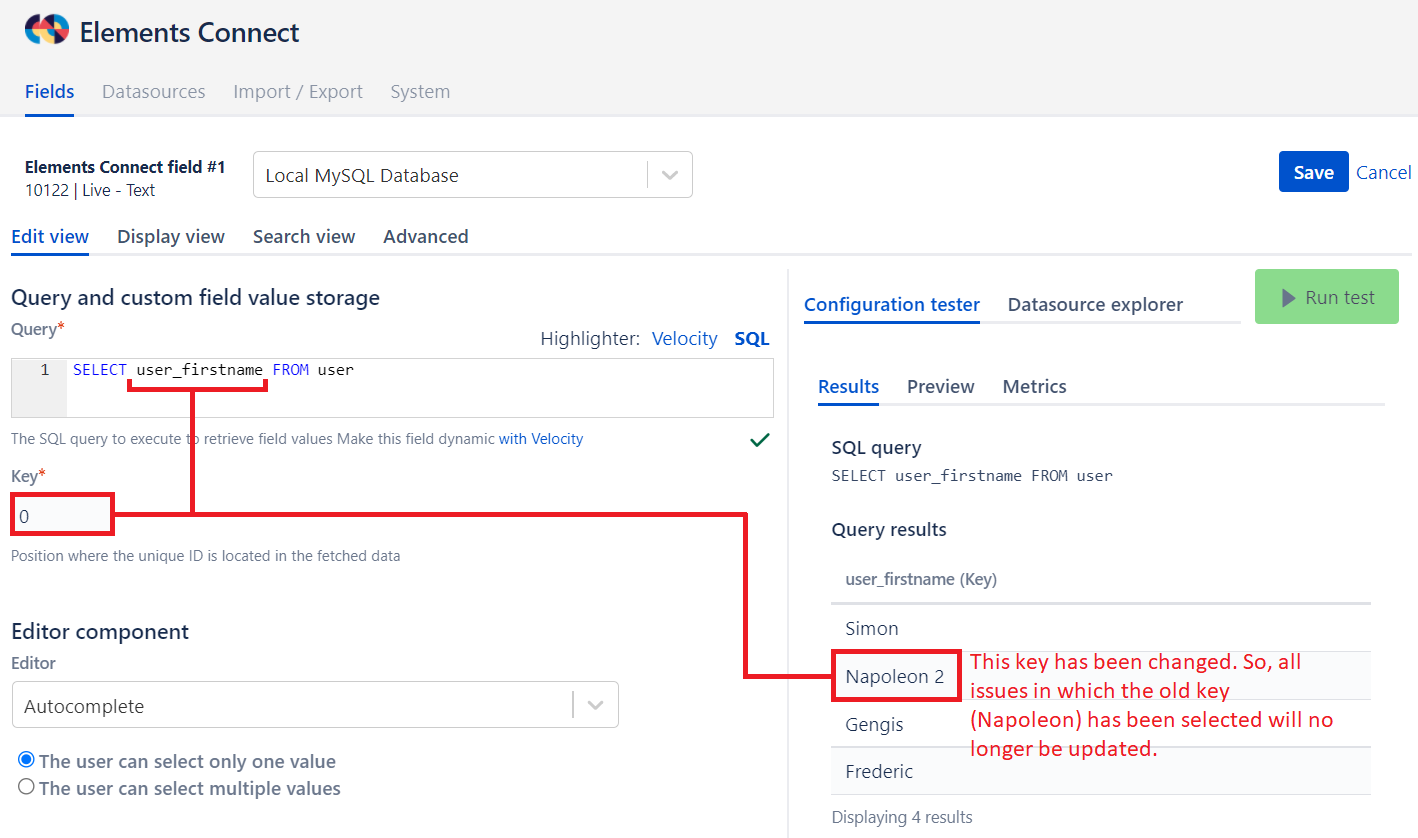
Task: Switch to the Datasources tab
Action: coord(153,91)
